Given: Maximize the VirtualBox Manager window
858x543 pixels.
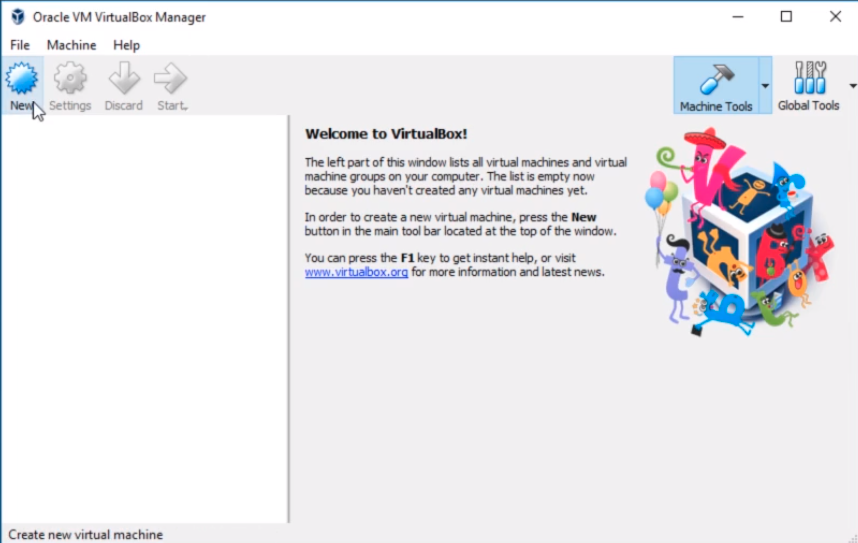Looking at the screenshot, I should pos(786,17).
